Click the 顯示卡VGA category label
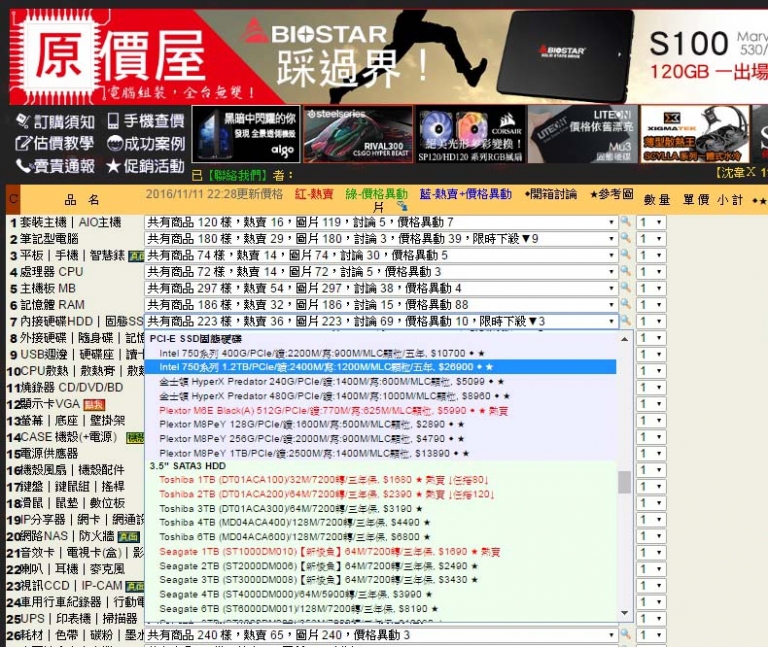This screenshot has width=768, height=647. (x=49, y=404)
